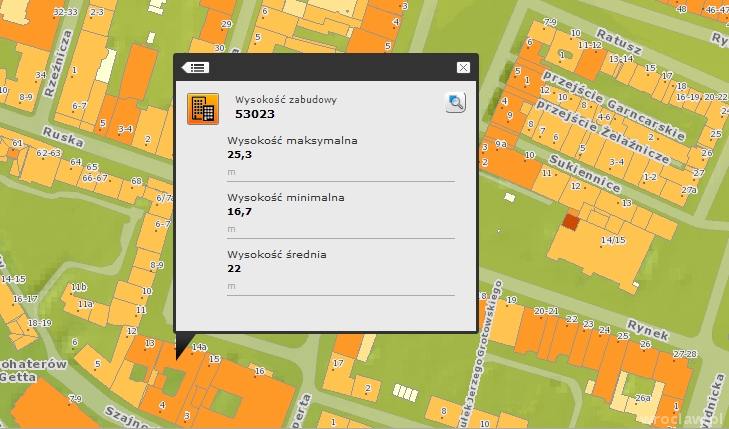
Task: Select the Wysokość maksymalna value 25,3
Action: [x=239, y=155]
